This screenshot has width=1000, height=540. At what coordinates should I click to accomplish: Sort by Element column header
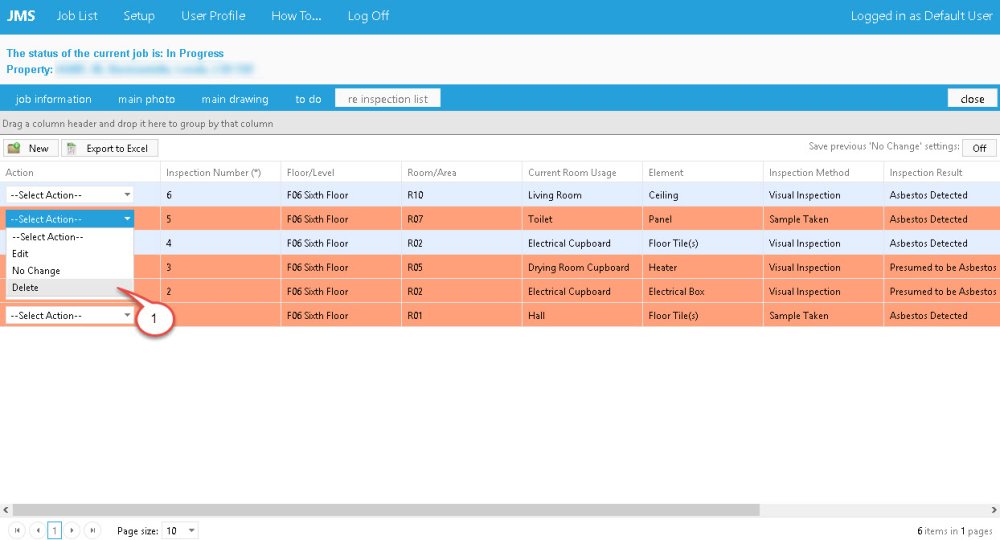pyautogui.click(x=666, y=173)
